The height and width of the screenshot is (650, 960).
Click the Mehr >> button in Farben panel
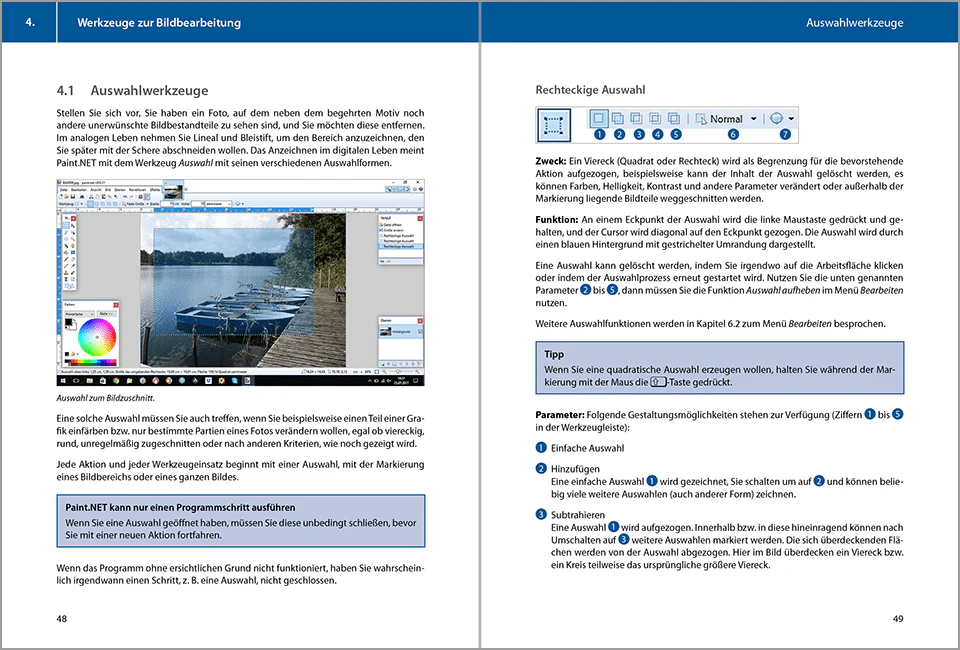pos(107,314)
